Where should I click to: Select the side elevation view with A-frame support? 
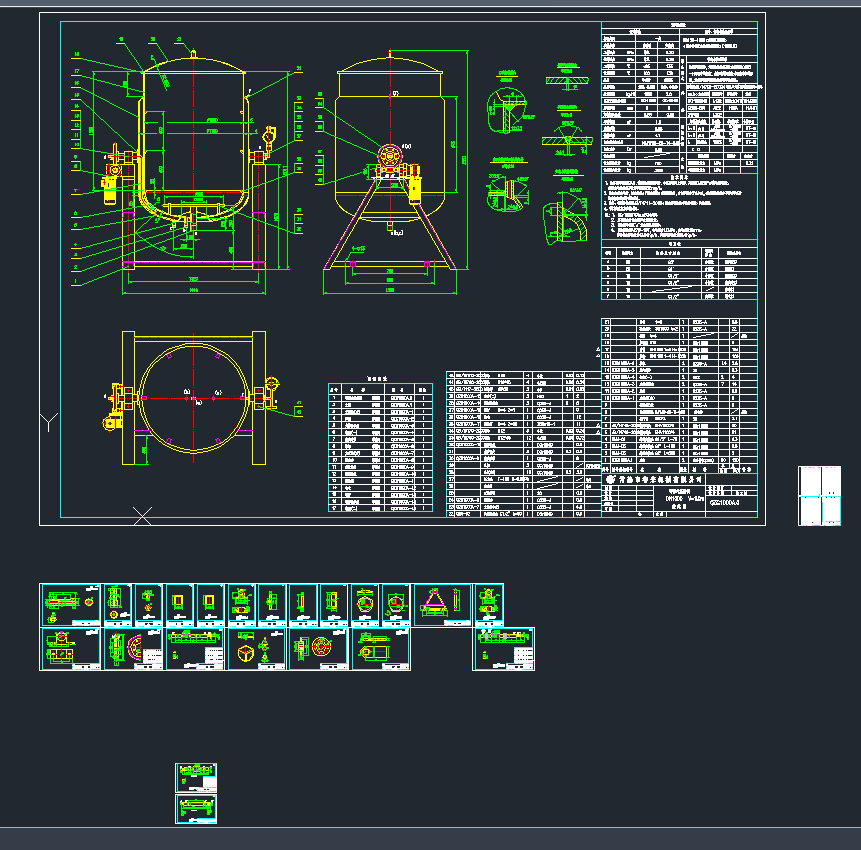point(391,171)
